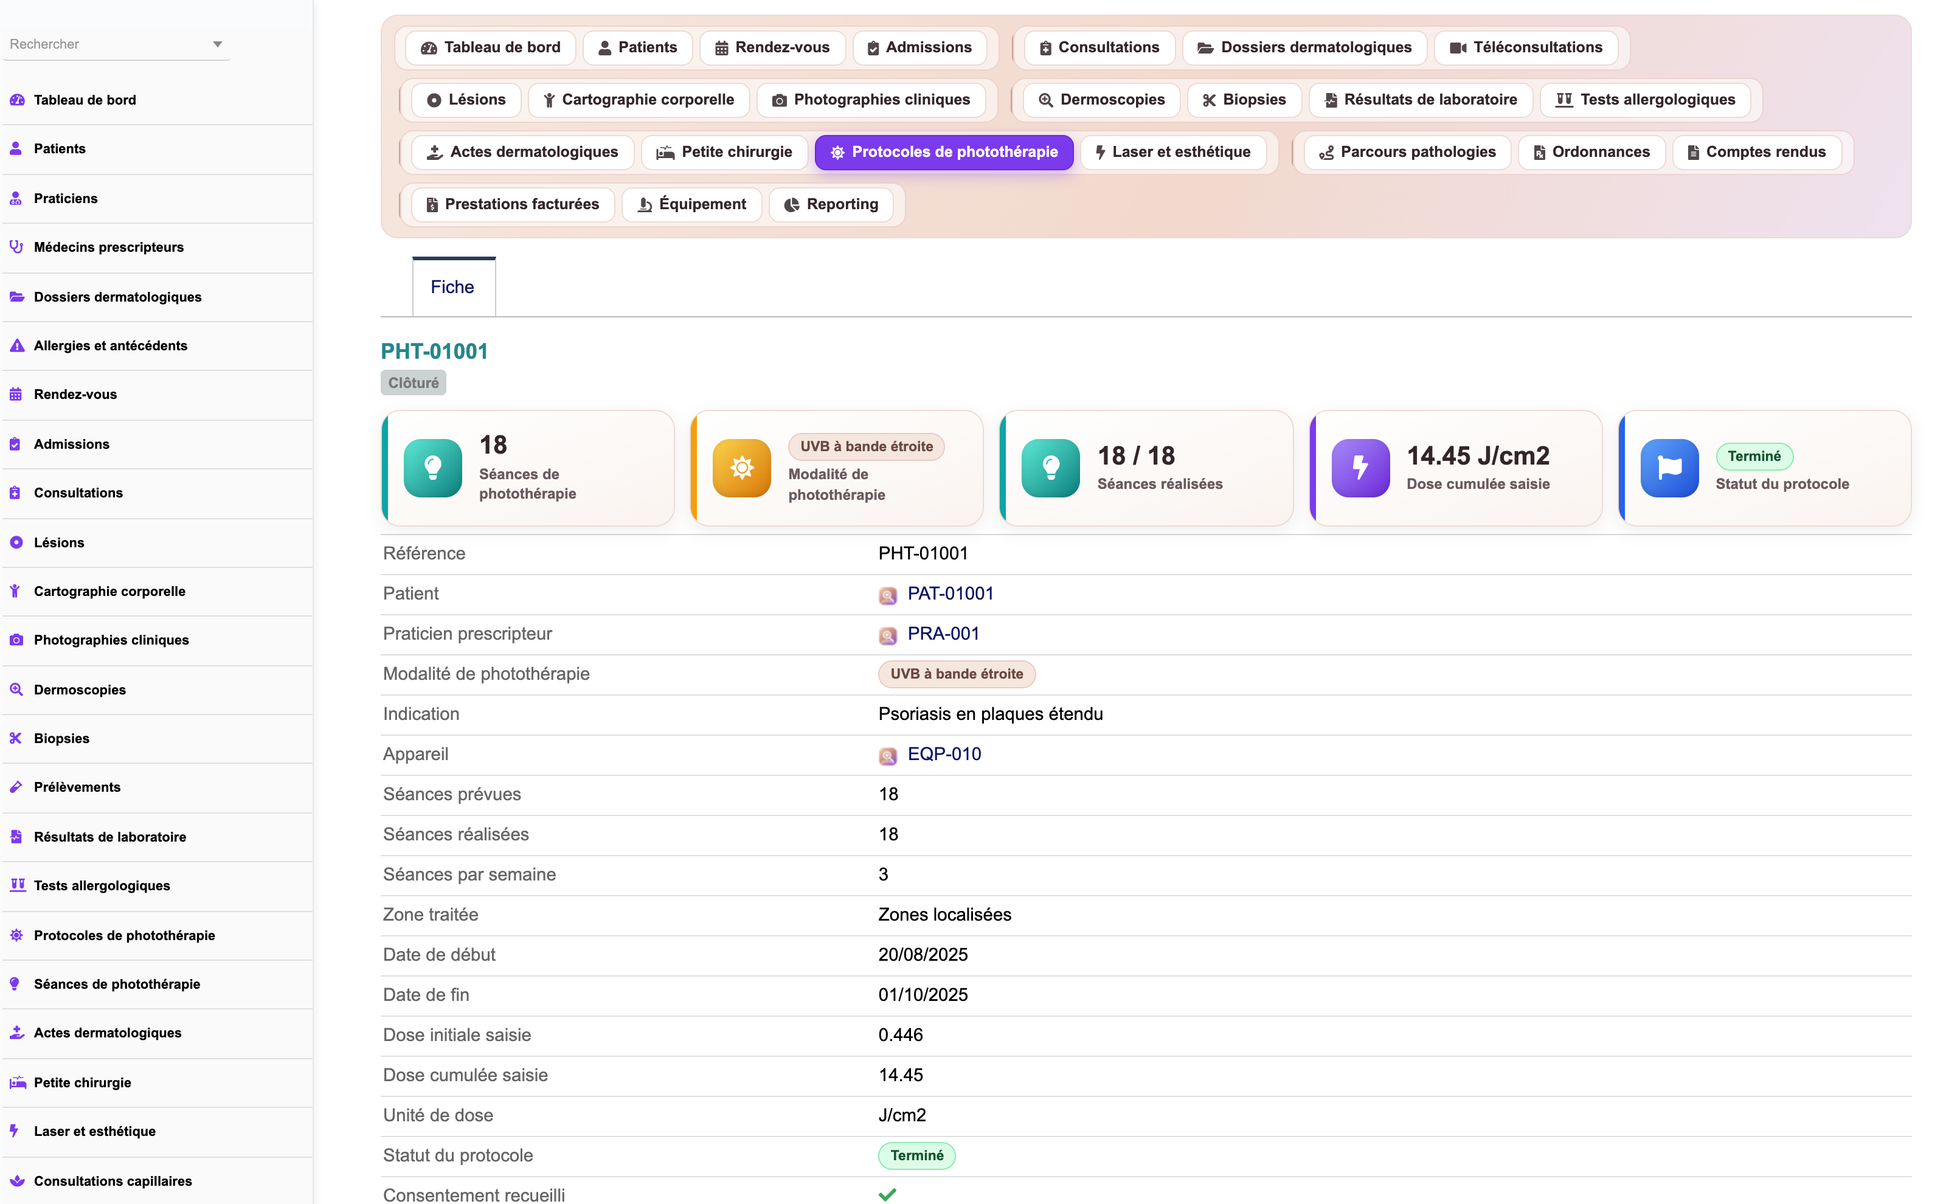This screenshot has height=1204, width=1946.
Task: Click the flag icon in Statut du protocole card
Action: tap(1669, 468)
